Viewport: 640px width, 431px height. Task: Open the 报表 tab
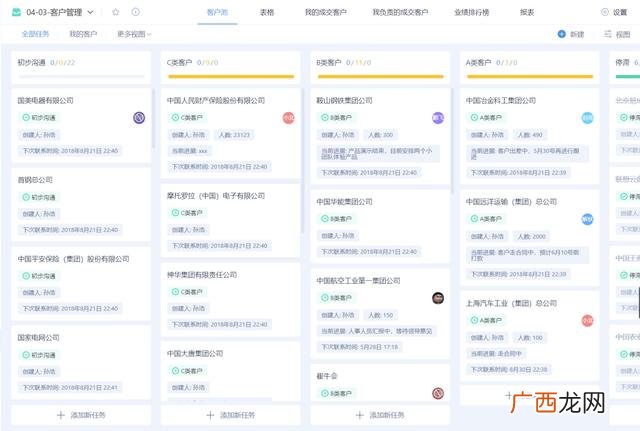(x=527, y=13)
